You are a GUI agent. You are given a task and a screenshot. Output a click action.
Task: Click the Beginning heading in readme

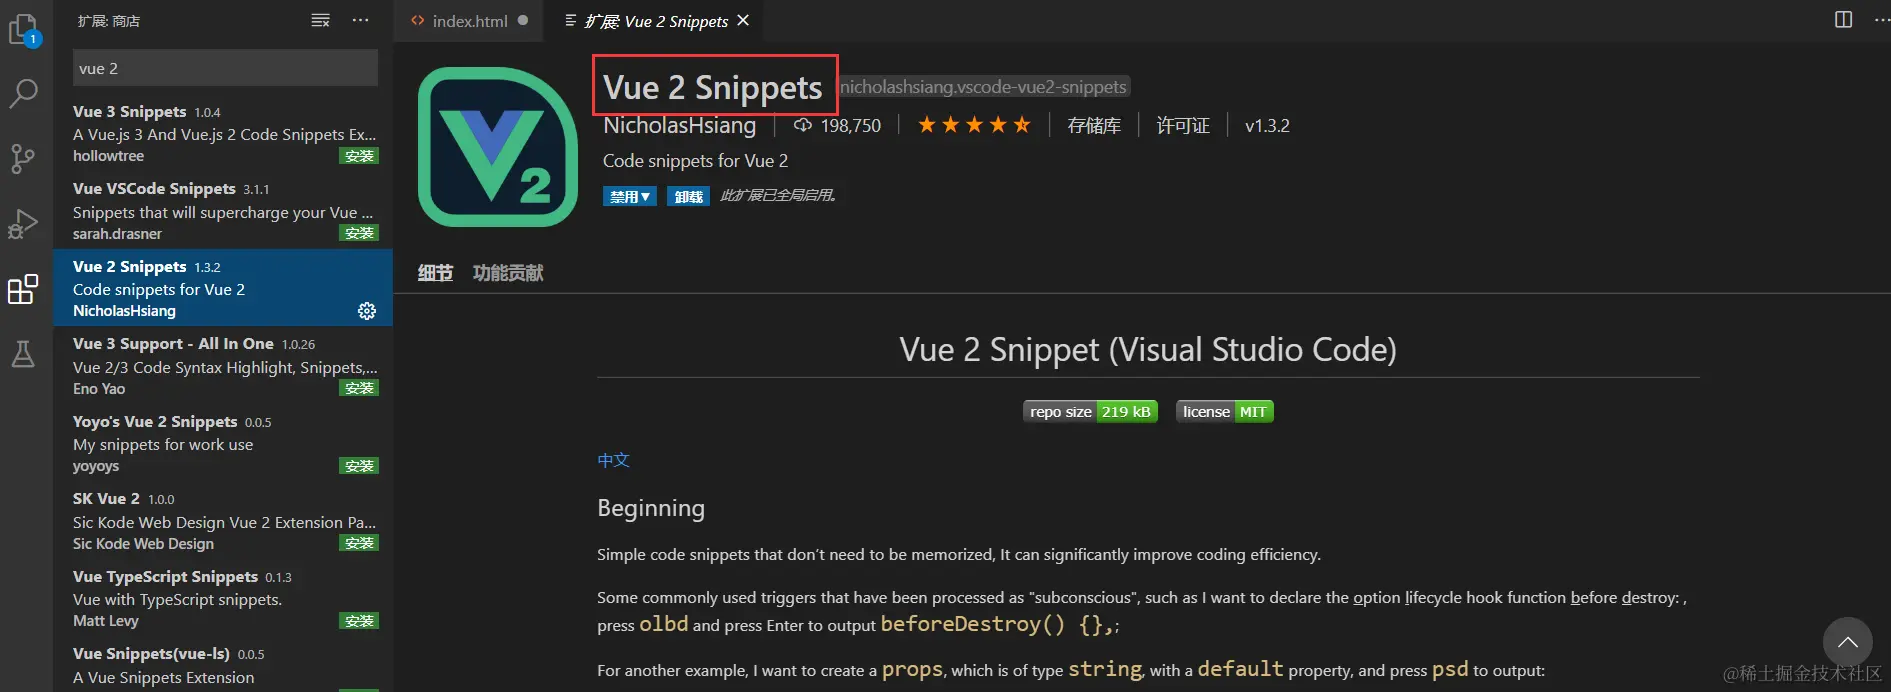tap(651, 508)
